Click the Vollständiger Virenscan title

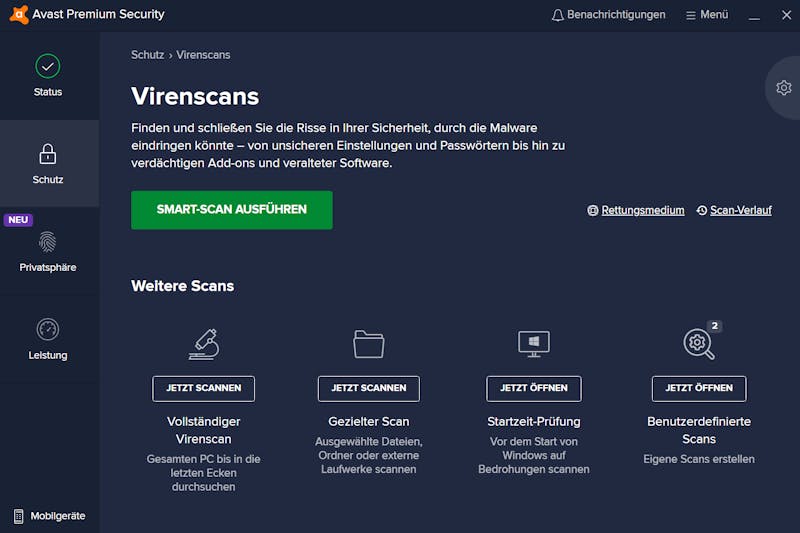(204, 430)
